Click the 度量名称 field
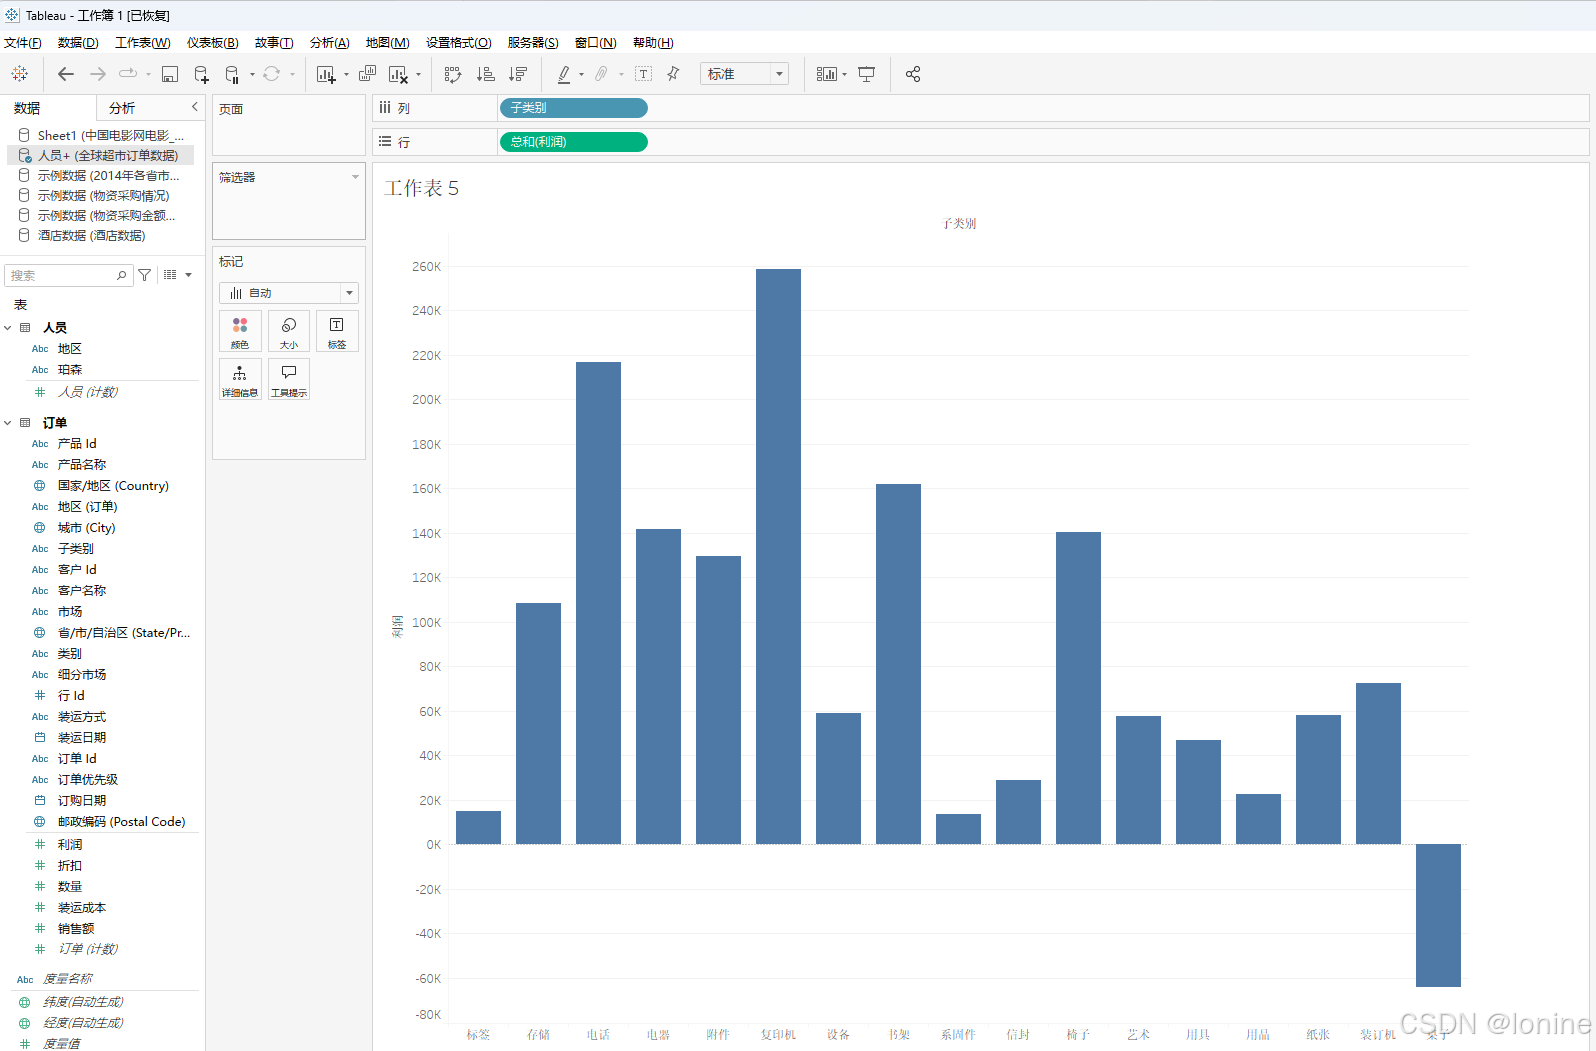Image resolution: width=1596 pixels, height=1051 pixels. click(x=68, y=979)
